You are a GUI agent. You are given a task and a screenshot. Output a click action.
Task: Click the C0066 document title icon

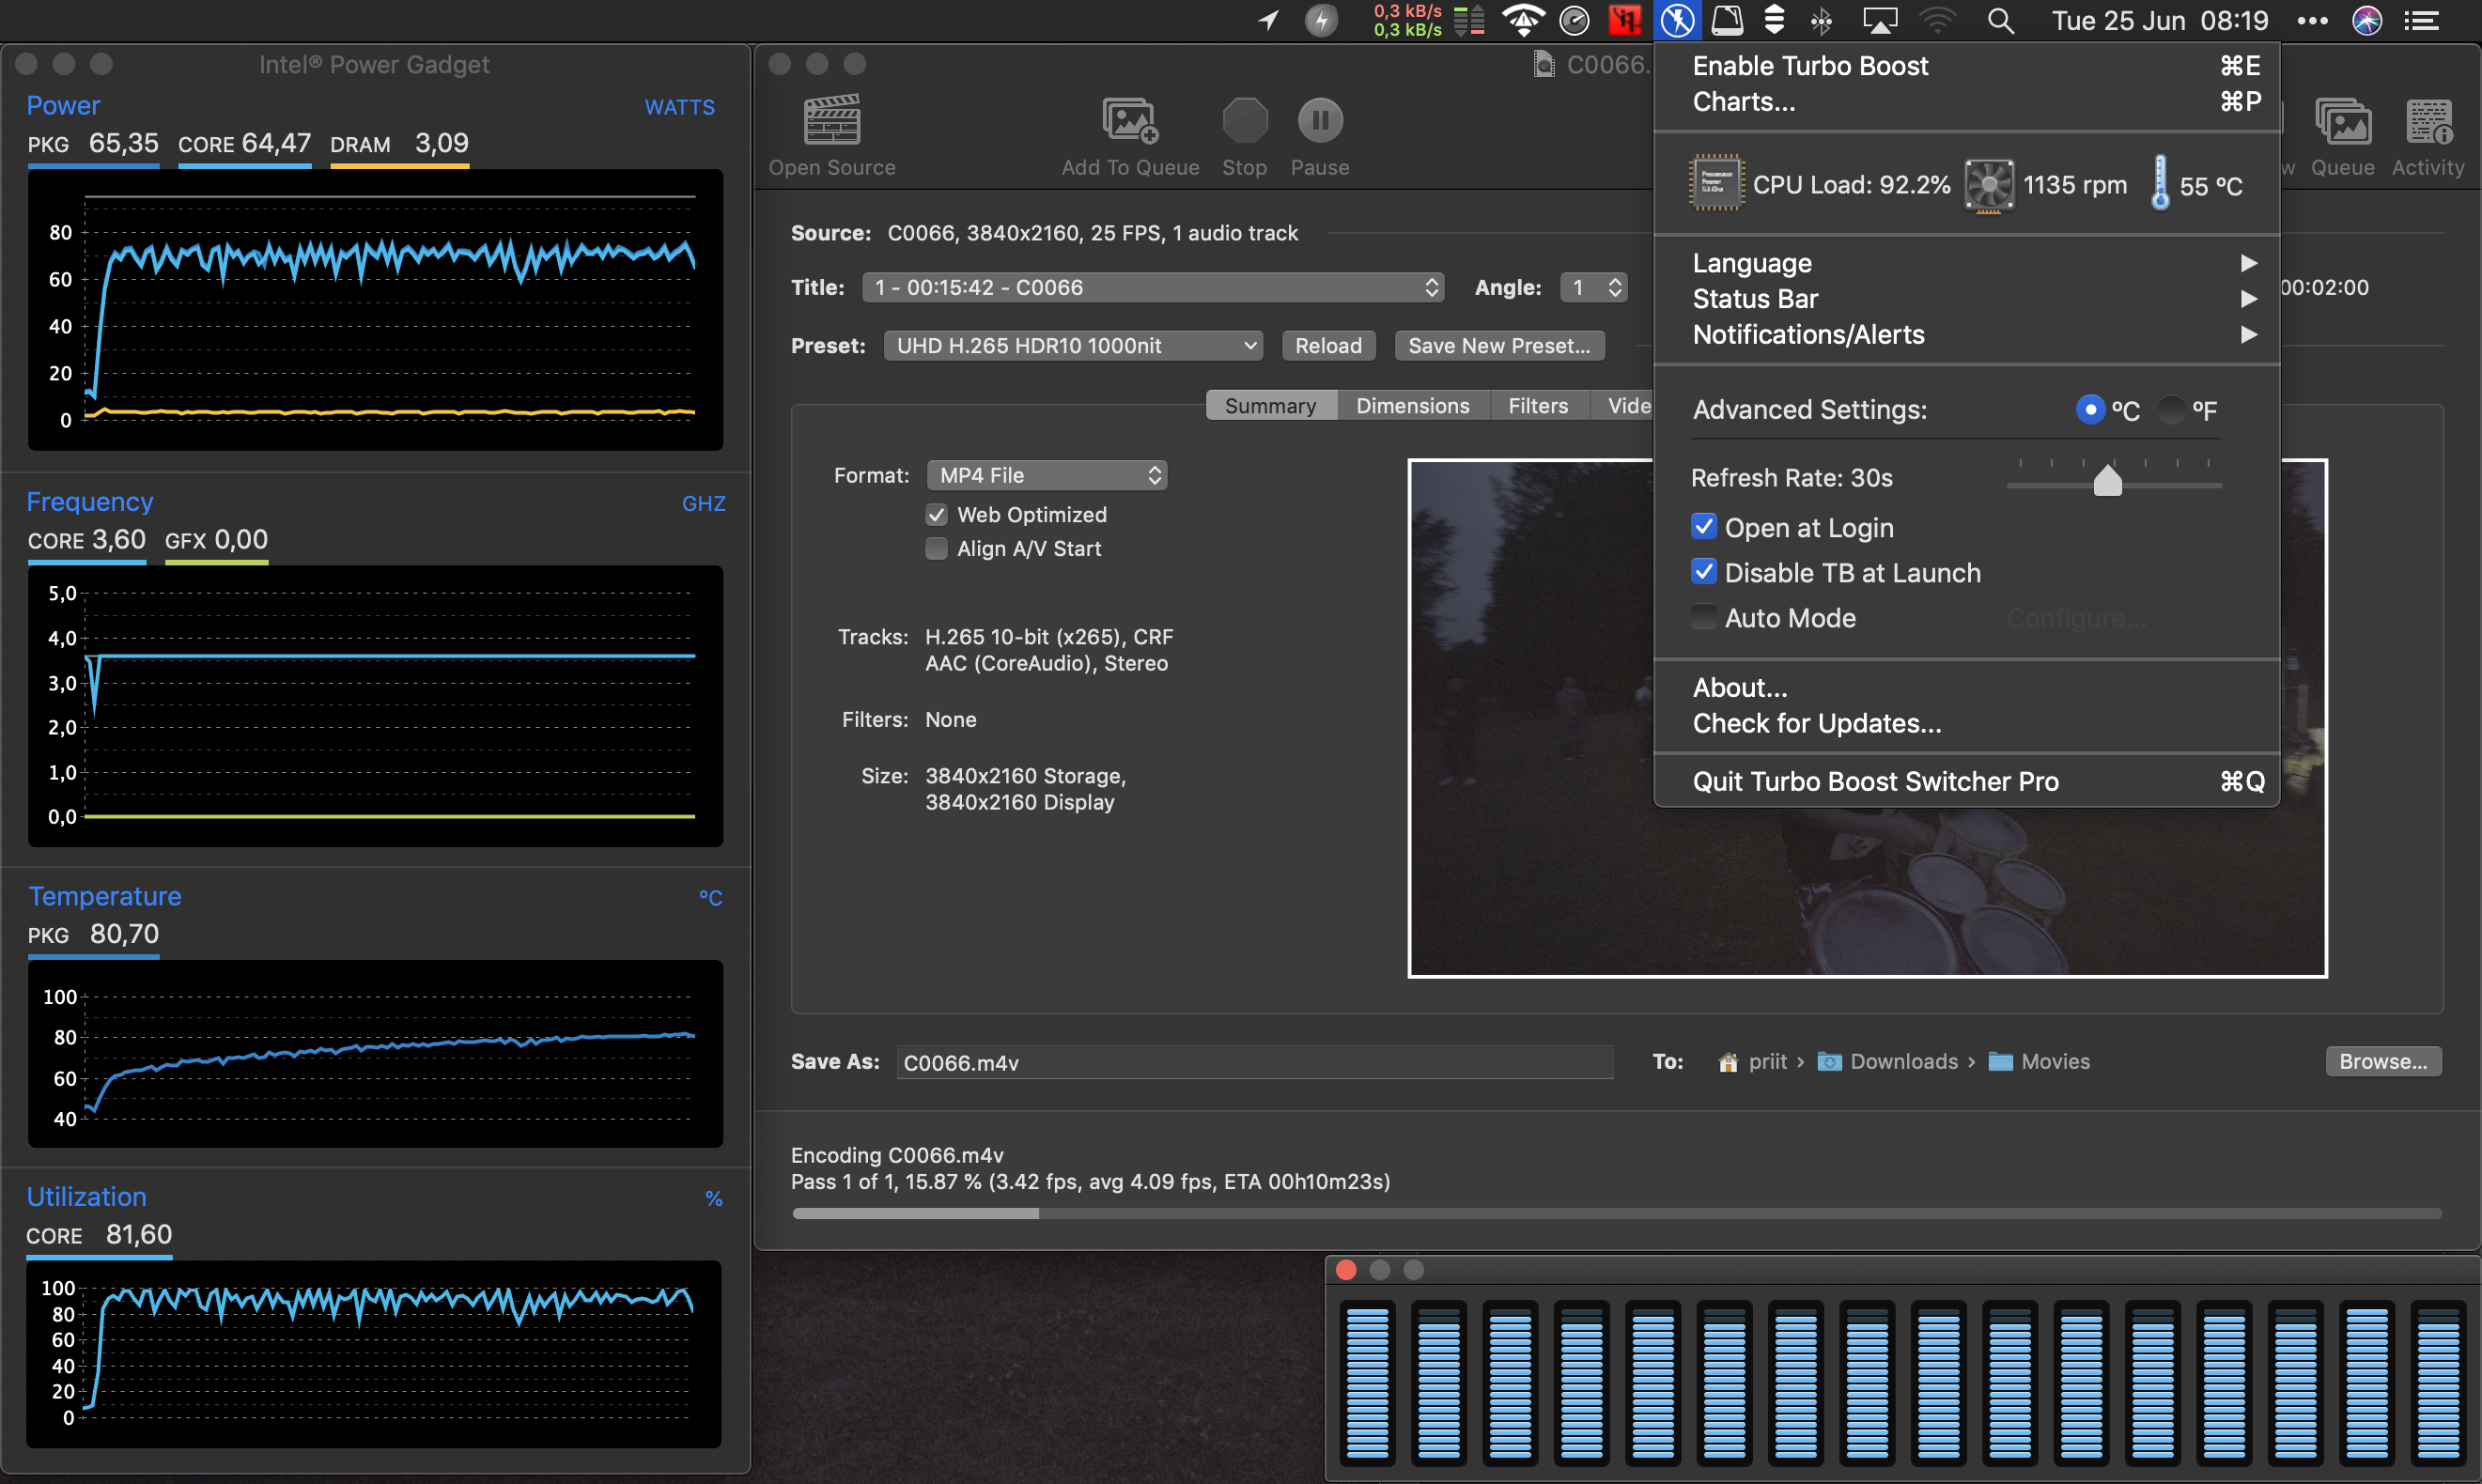[x=1544, y=65]
